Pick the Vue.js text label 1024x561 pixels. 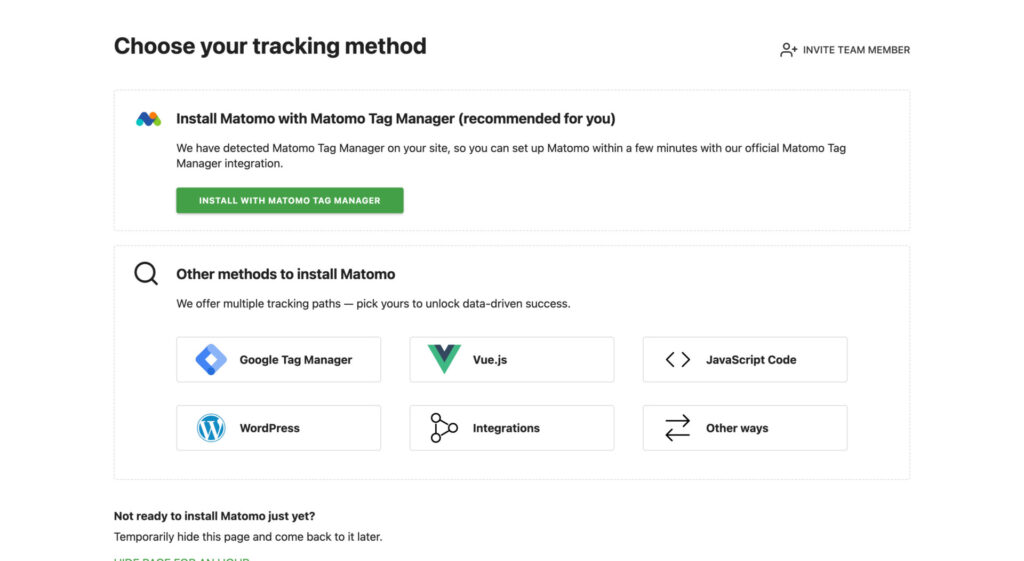coord(490,360)
